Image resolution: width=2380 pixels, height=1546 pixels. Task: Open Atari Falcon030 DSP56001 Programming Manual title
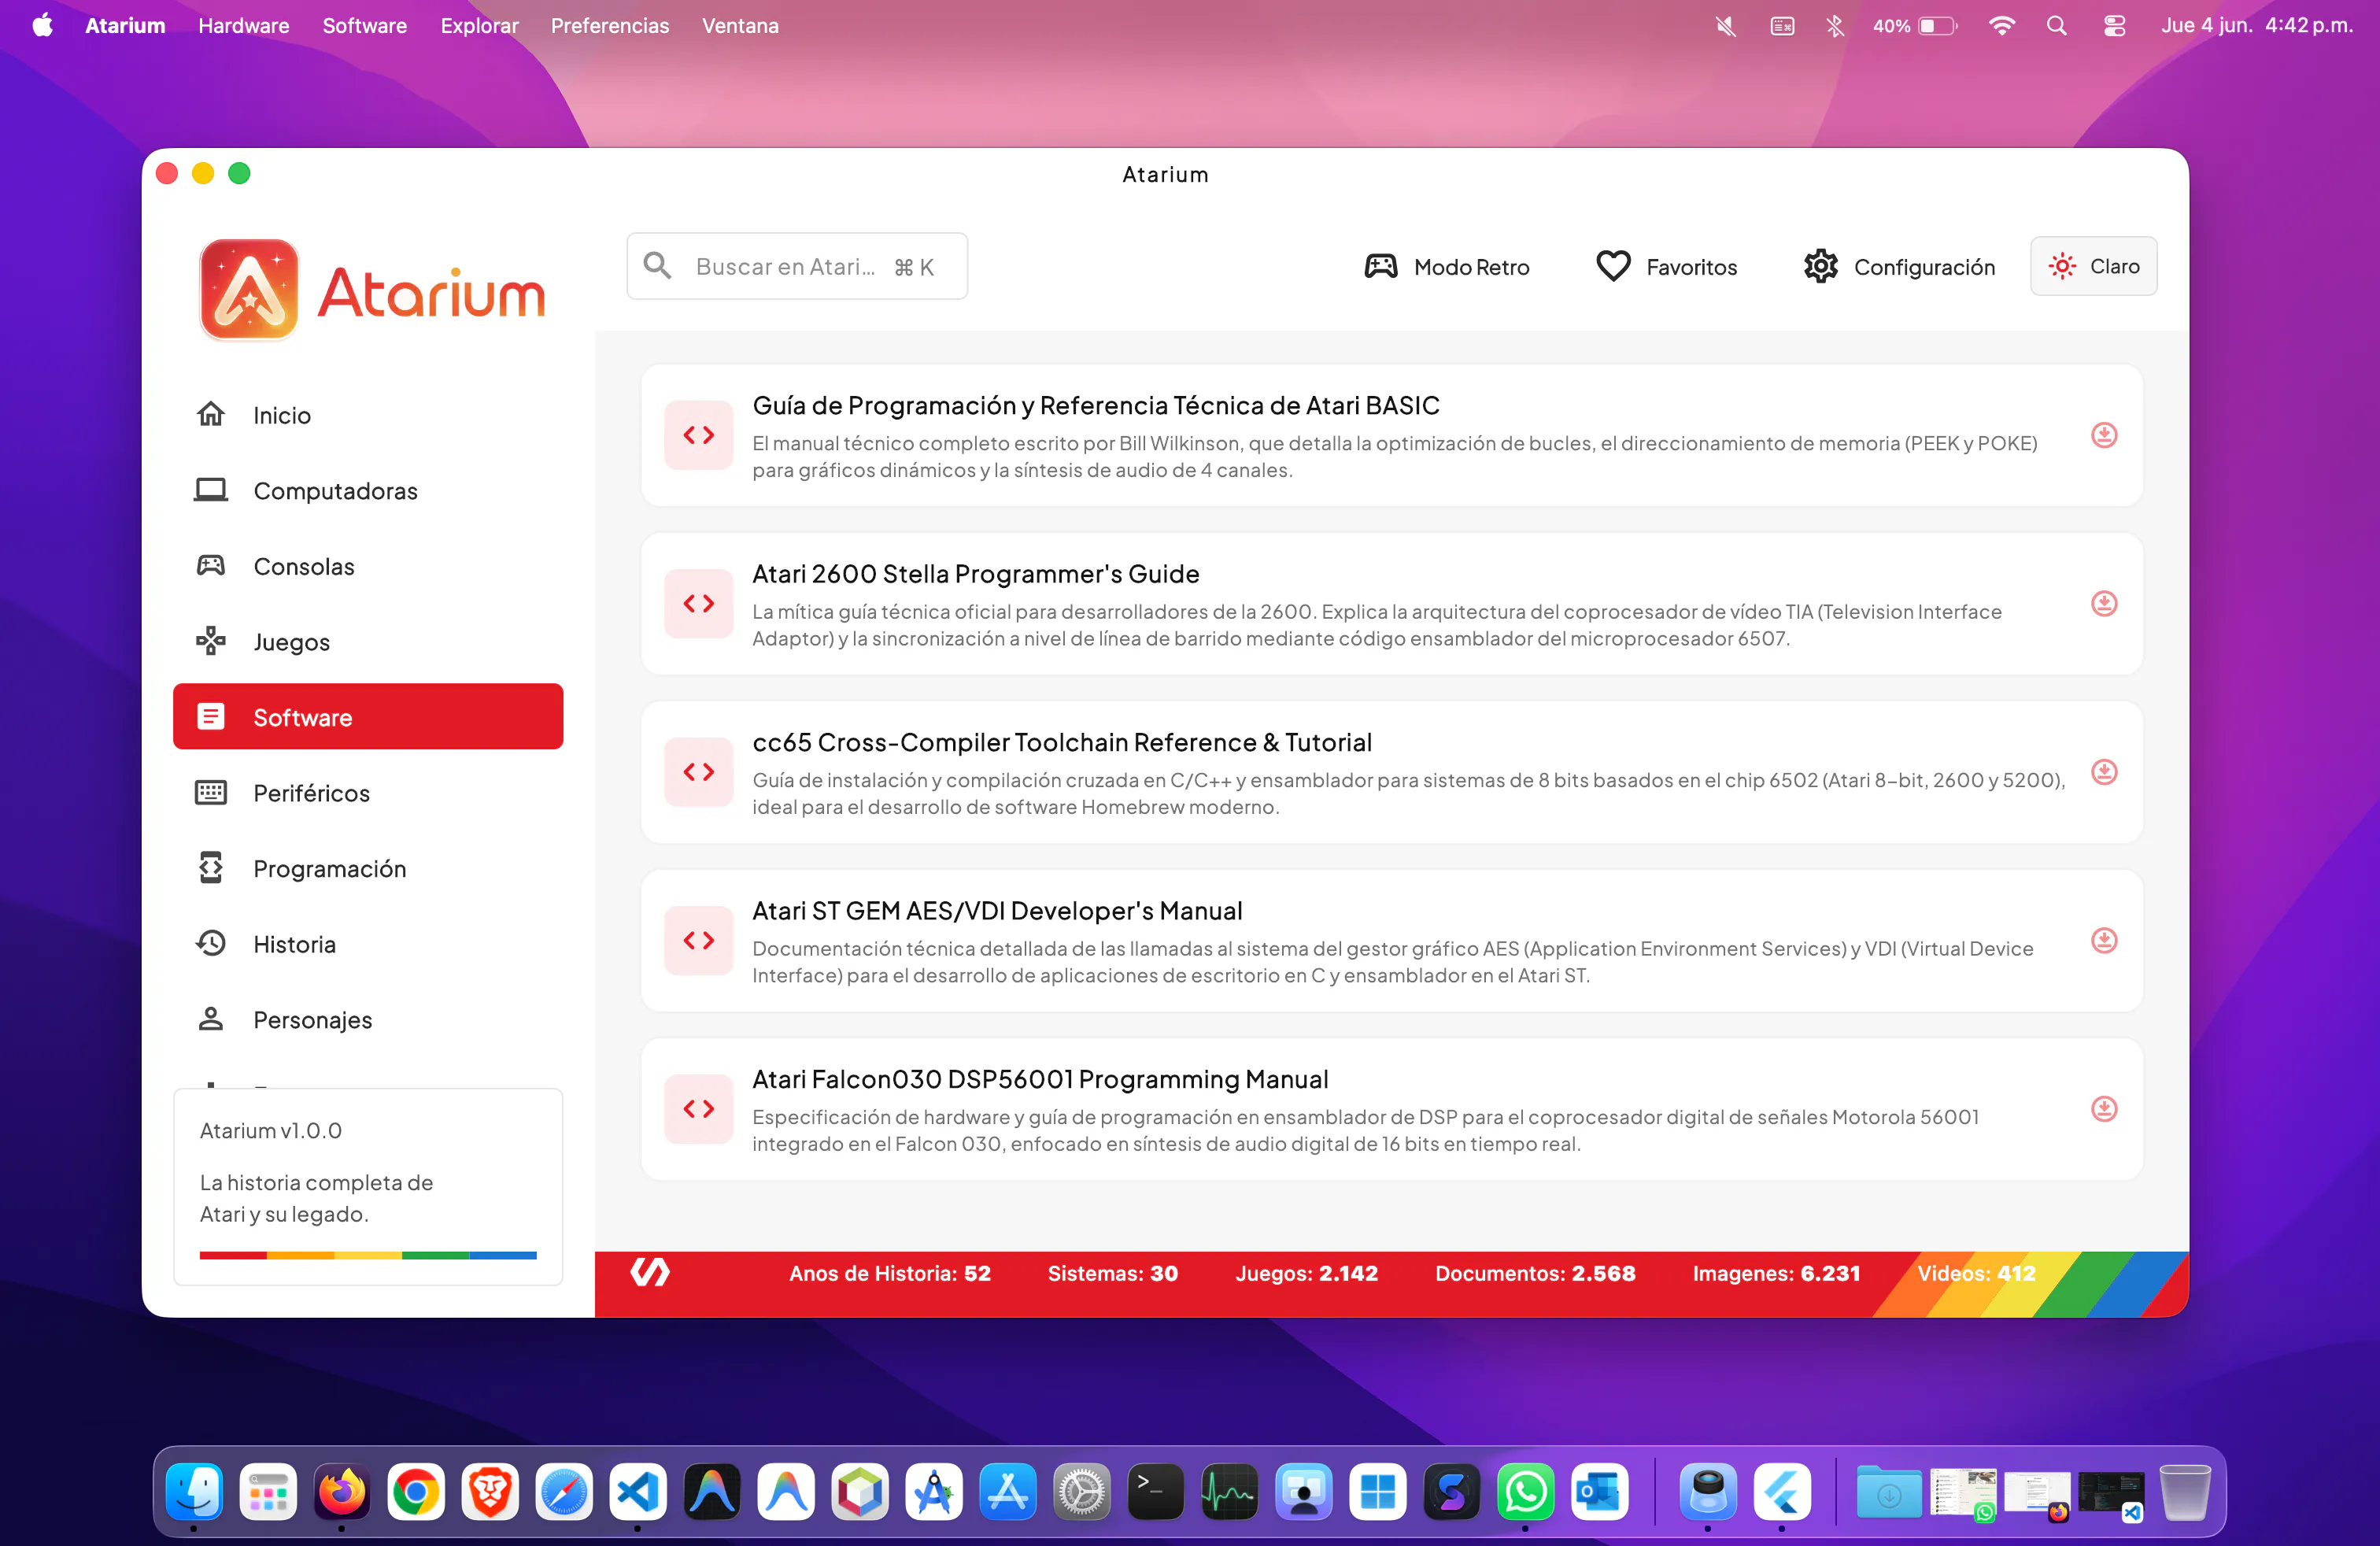pyautogui.click(x=1040, y=1079)
